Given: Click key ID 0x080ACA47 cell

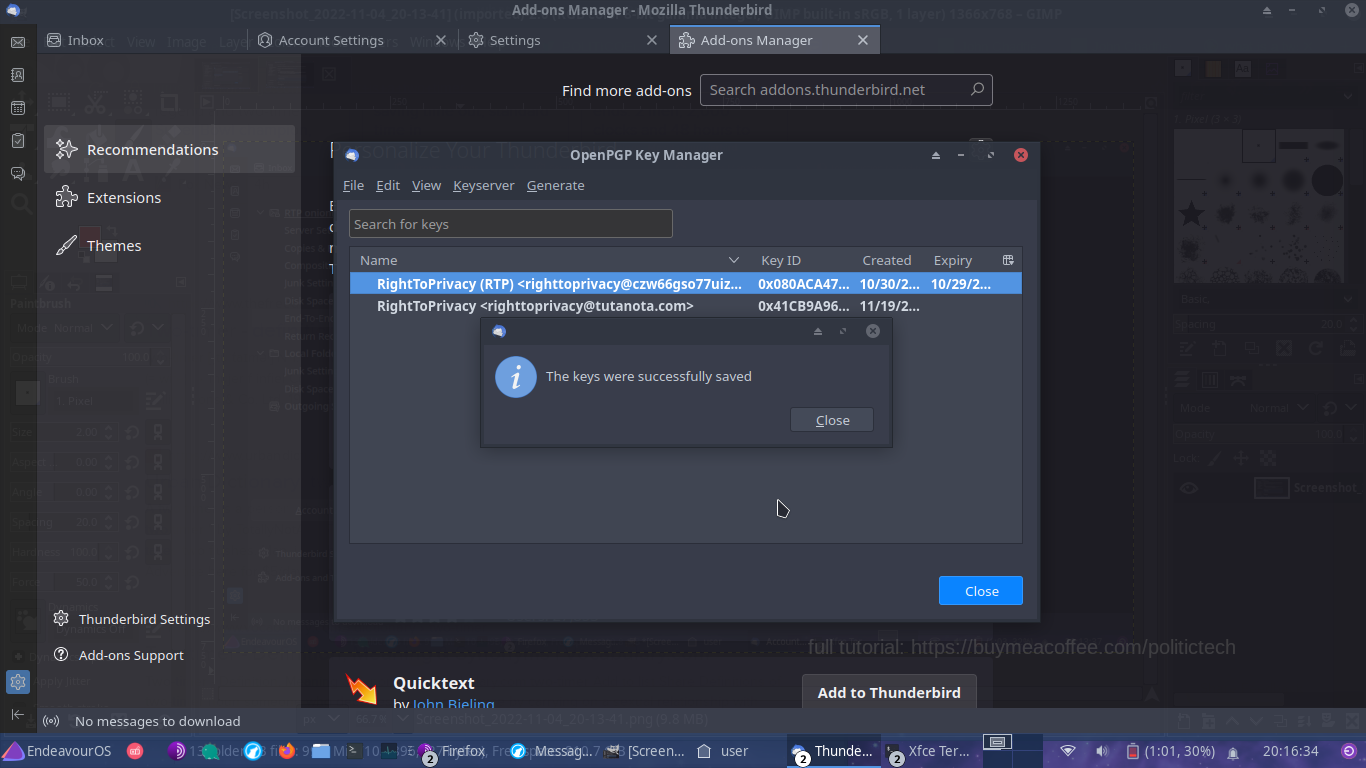Looking at the screenshot, I should pos(804,284).
